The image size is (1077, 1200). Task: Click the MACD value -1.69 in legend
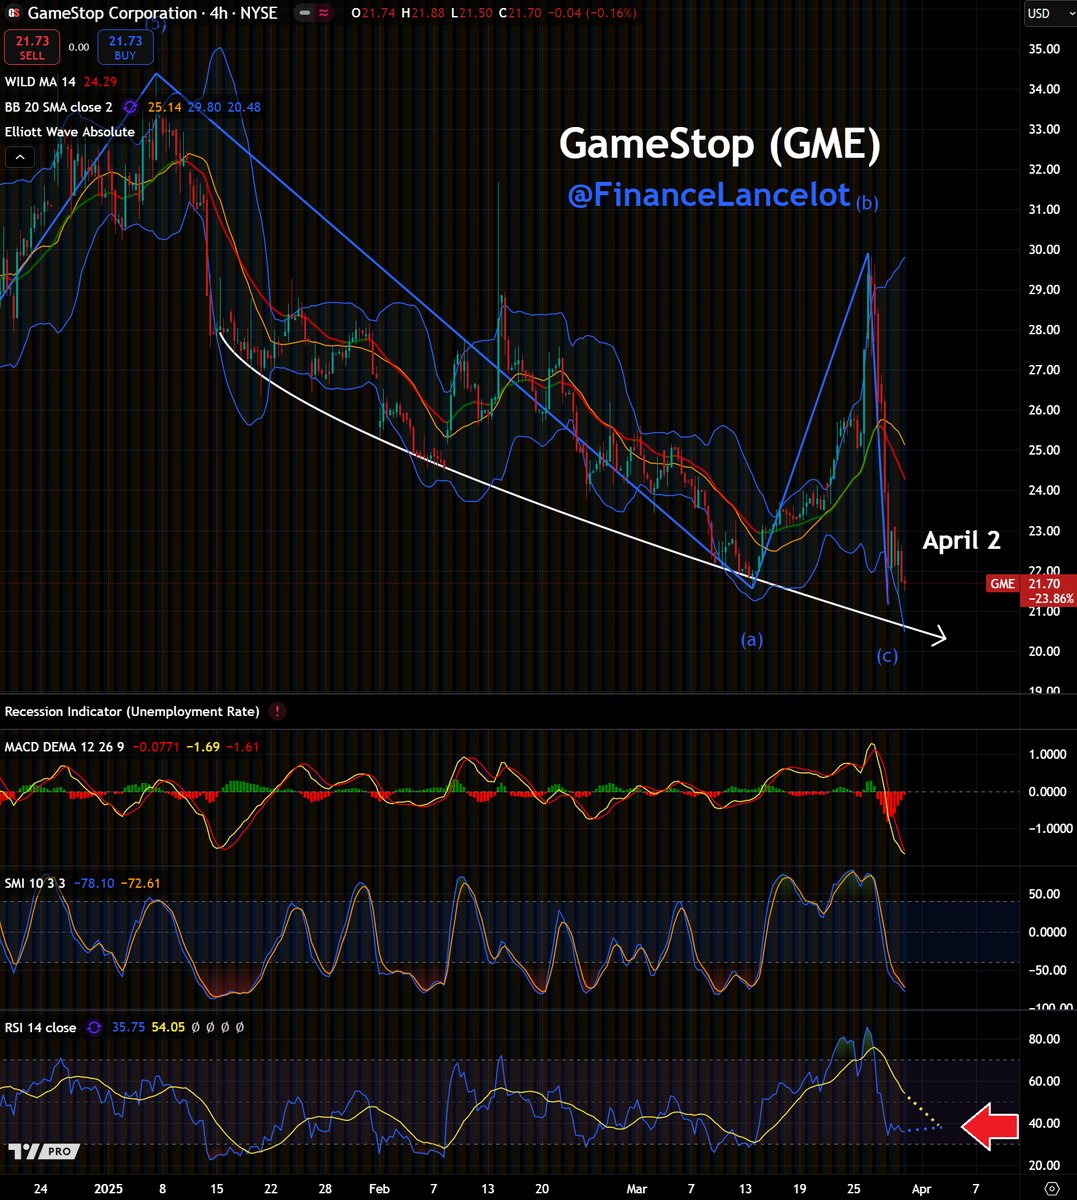point(202,747)
